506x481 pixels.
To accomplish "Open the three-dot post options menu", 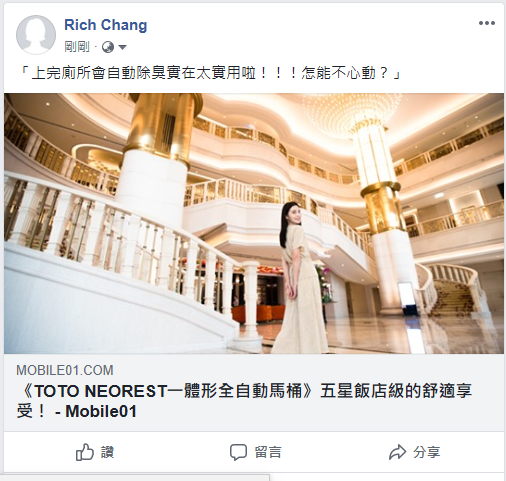I will coord(487,23).
